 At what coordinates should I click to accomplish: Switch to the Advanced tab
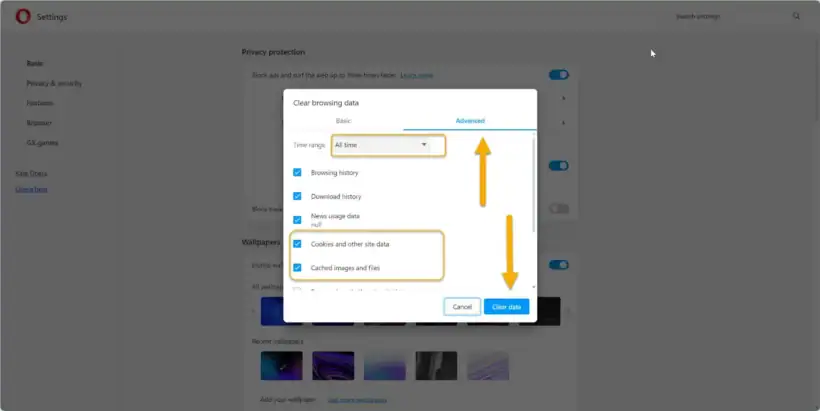click(470, 121)
